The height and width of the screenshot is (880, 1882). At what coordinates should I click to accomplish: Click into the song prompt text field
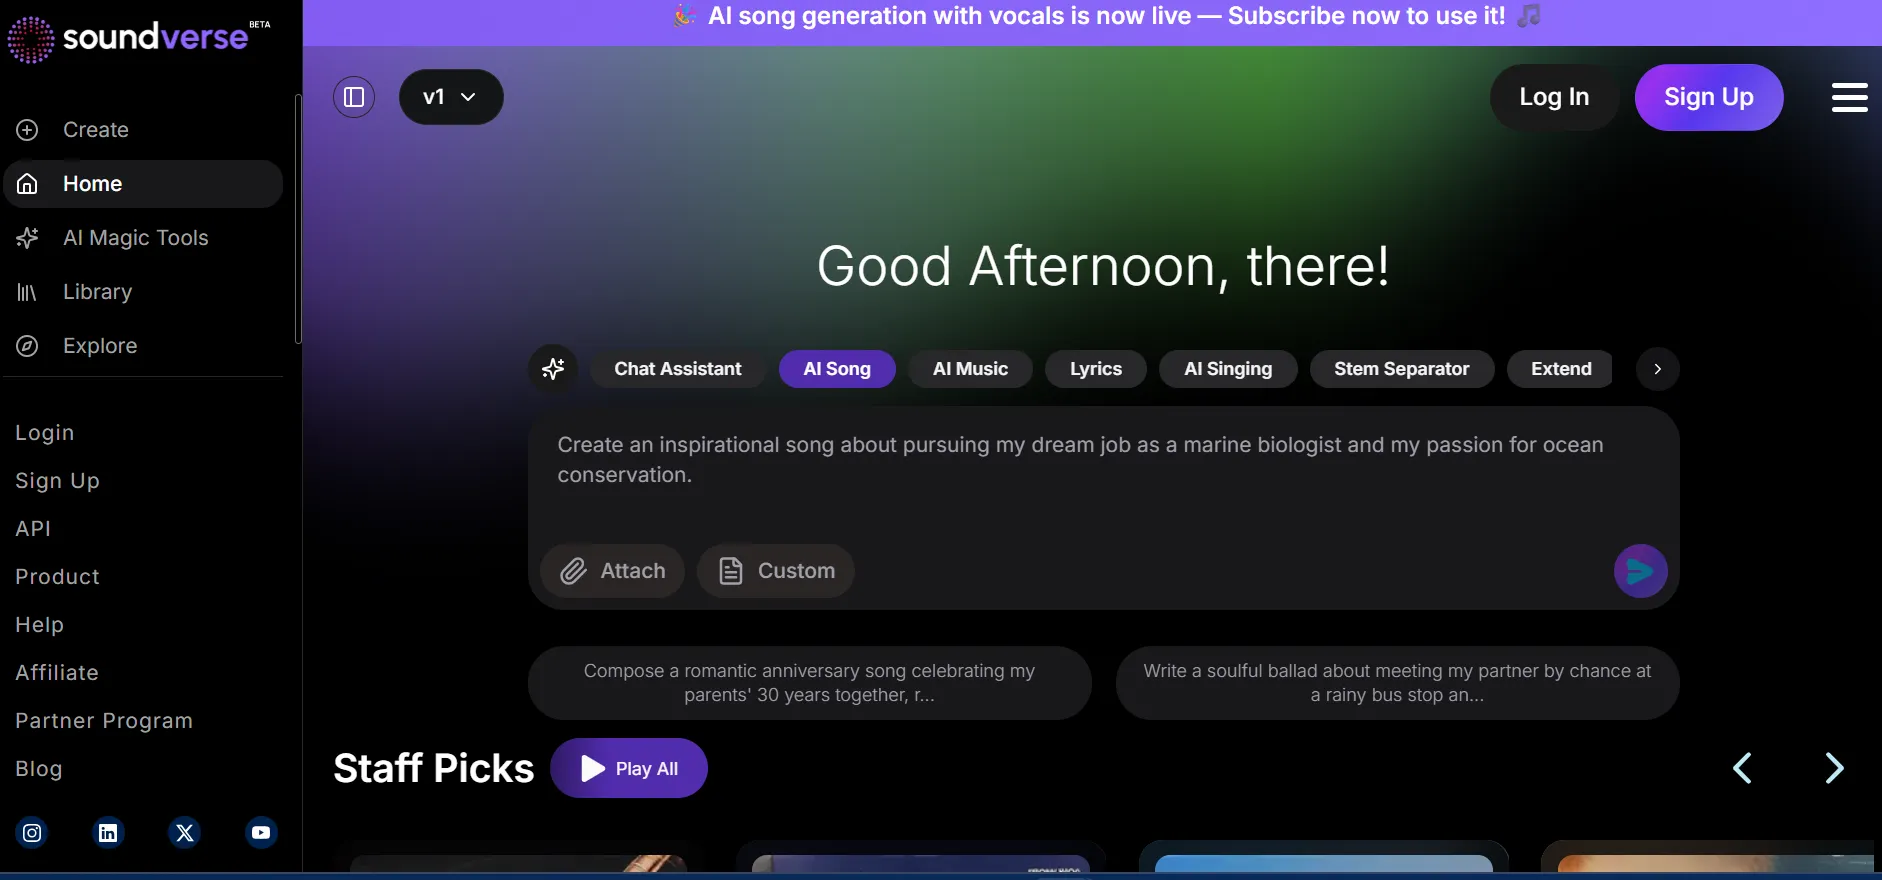(x=1103, y=474)
